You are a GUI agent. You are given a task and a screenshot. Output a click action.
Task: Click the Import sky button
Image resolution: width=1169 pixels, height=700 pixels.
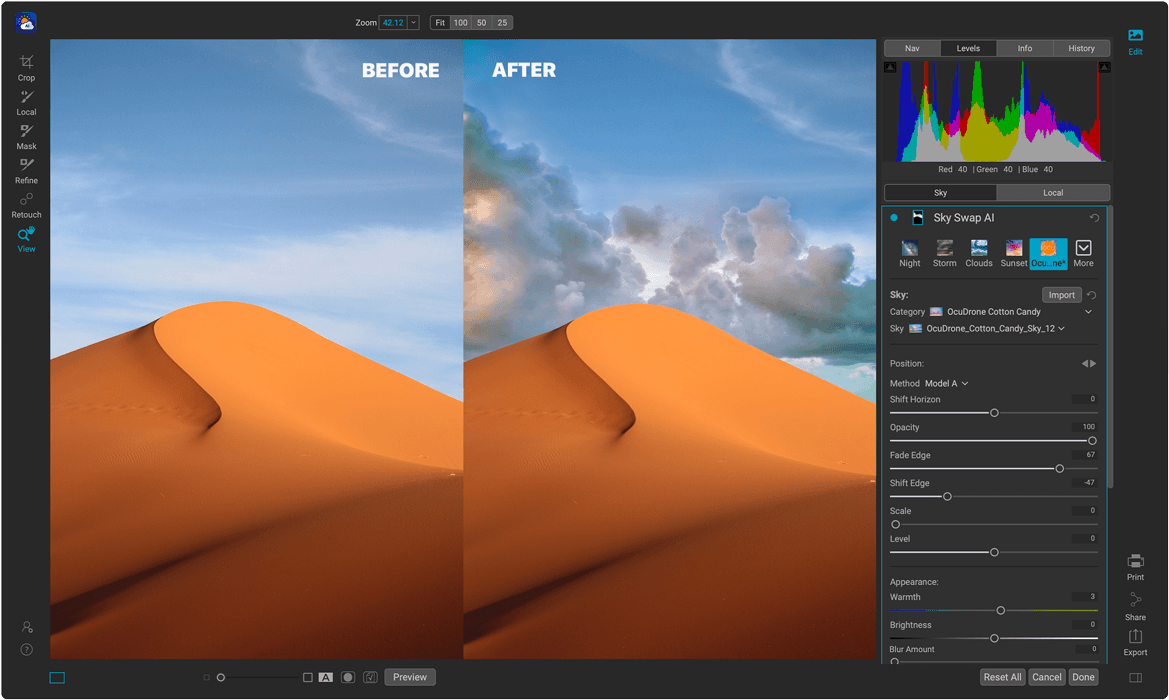click(x=1061, y=295)
